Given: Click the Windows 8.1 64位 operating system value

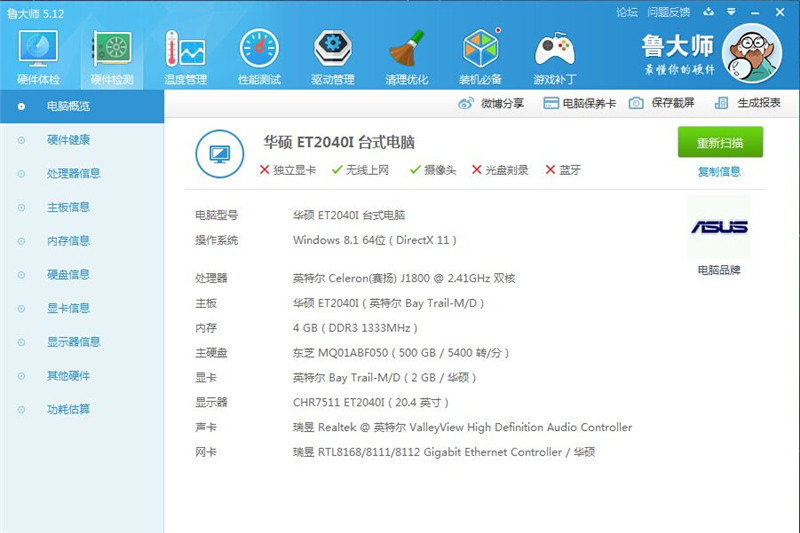Looking at the screenshot, I should coord(374,240).
